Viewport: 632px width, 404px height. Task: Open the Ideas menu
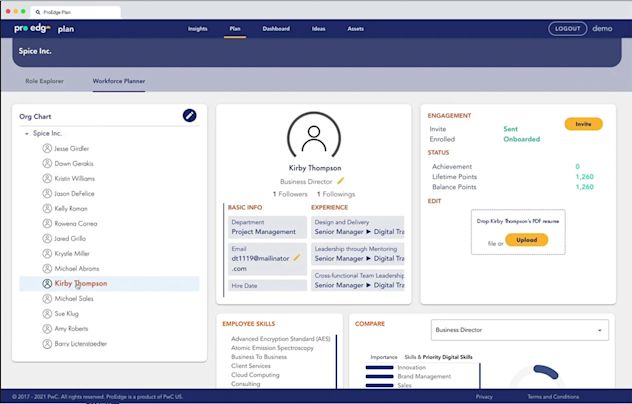coord(318,29)
